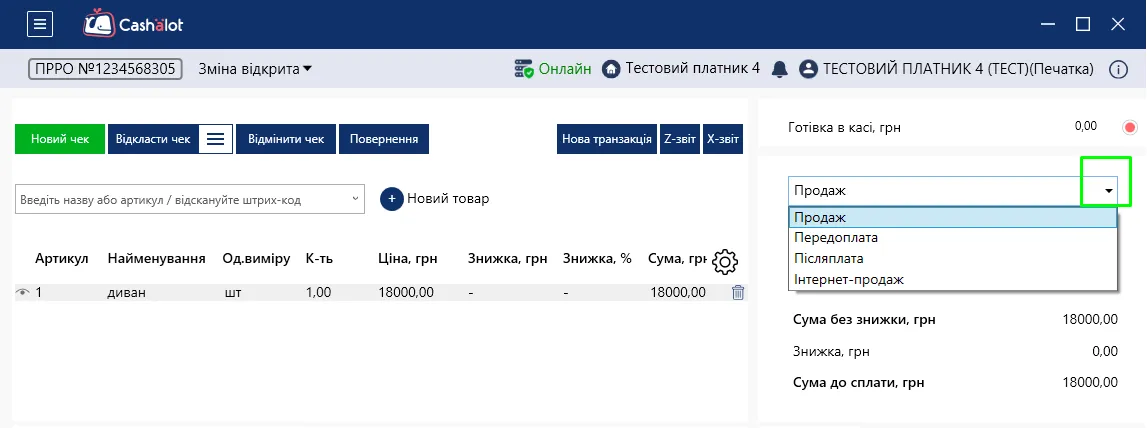Click price 18000,00 cell in Ціна column
The height and width of the screenshot is (428, 1147).
click(406, 293)
